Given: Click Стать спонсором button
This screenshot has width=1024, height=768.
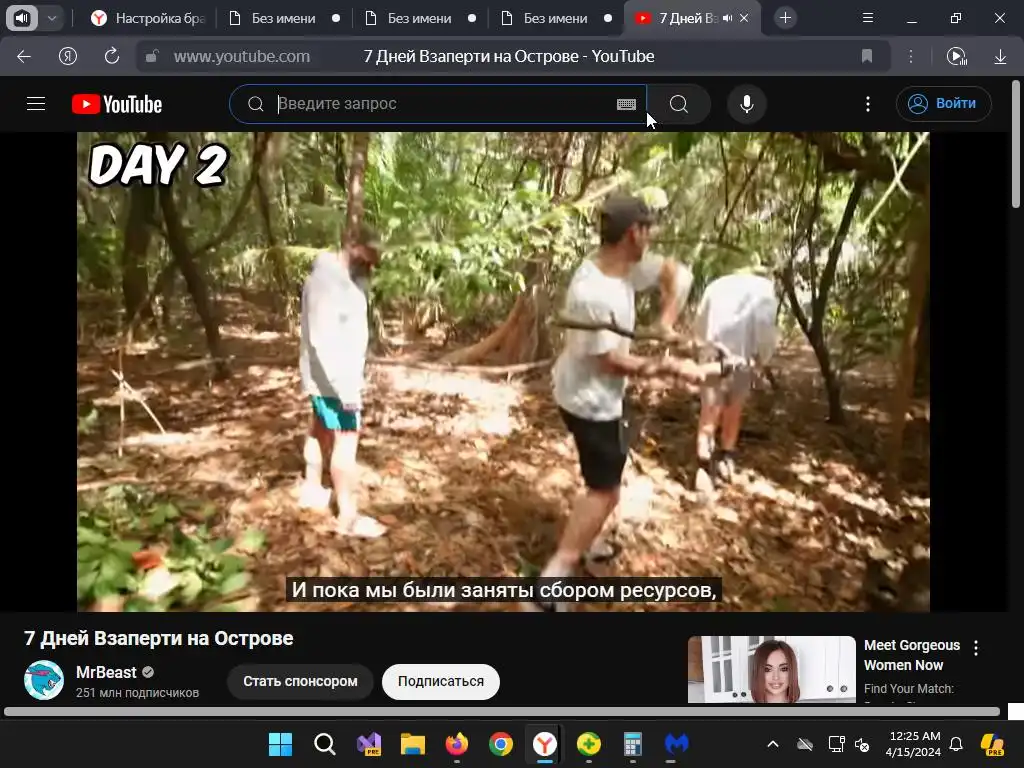Looking at the screenshot, I should pos(300,681).
